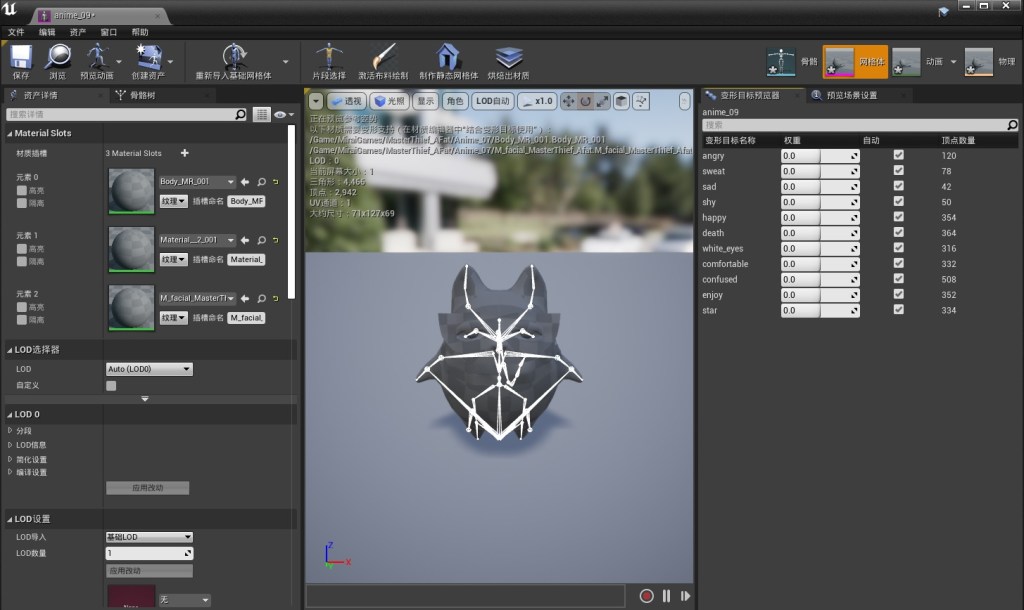The width and height of the screenshot is (1024, 610).
Task: Uncheck the auto checkbox for angry morph target
Action: pos(898,156)
